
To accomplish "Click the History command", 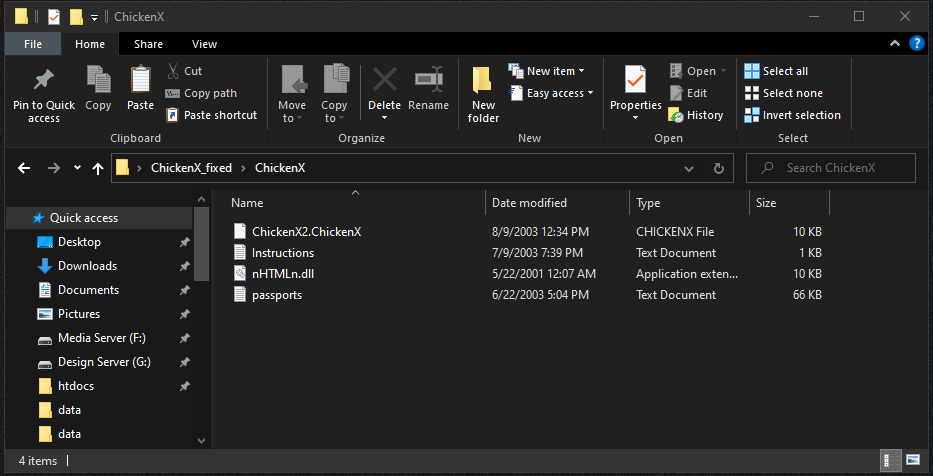I will pyautogui.click(x=696, y=115).
